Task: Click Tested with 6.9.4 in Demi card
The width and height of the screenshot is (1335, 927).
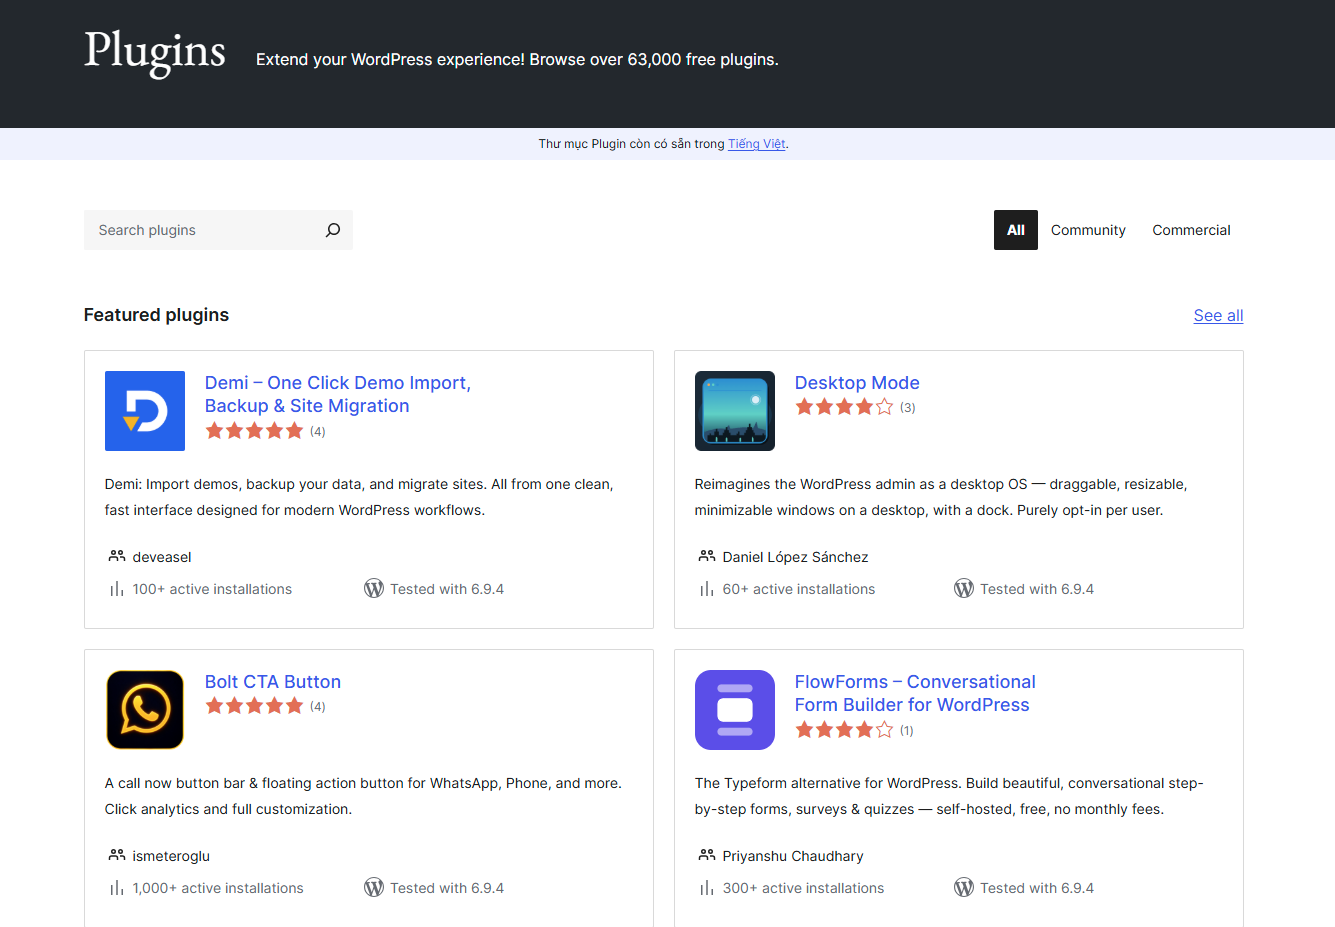Action: (447, 589)
